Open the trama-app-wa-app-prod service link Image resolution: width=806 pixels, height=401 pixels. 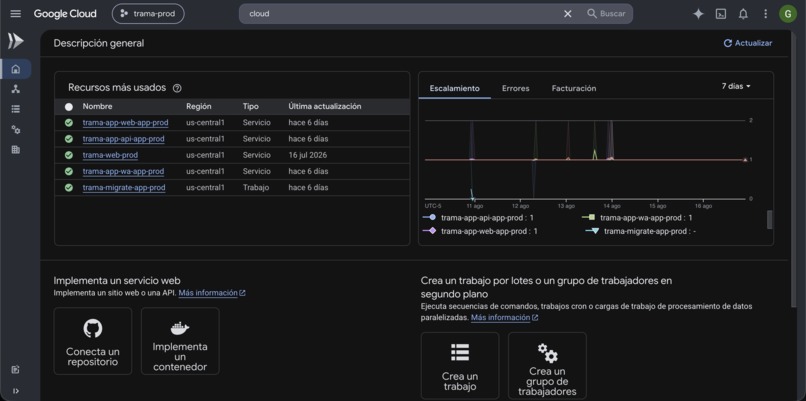click(123, 171)
